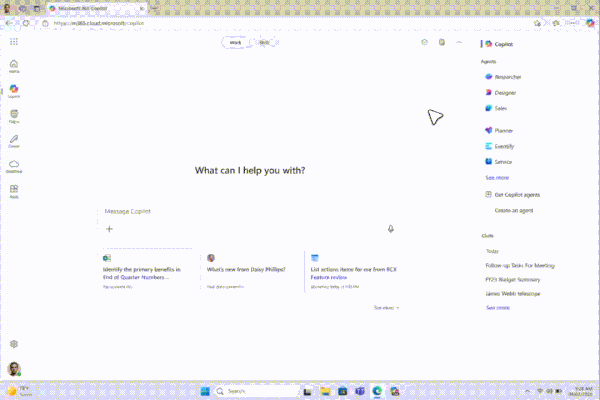600x400 pixels.
Task: Open James Webb telescope chat
Action: pos(513,294)
